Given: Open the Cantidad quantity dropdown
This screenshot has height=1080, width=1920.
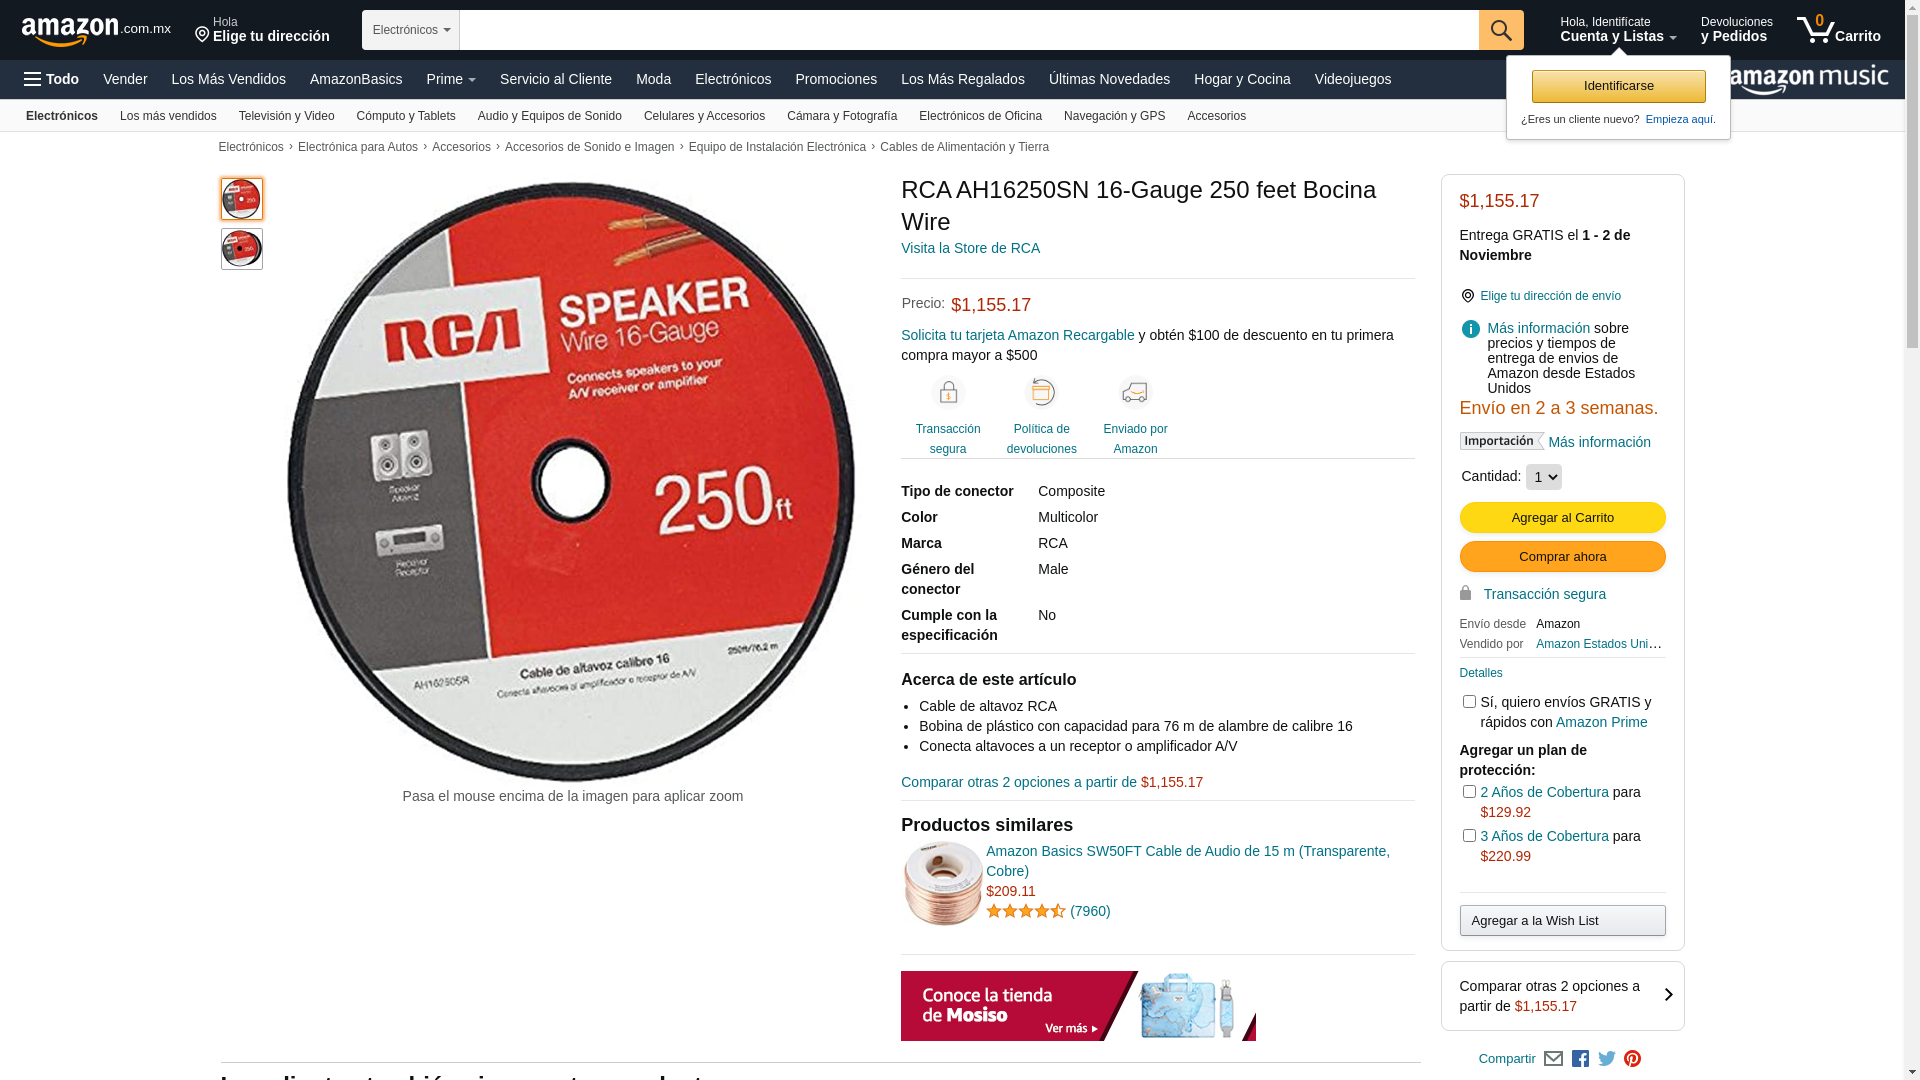Looking at the screenshot, I should coord(1543,477).
